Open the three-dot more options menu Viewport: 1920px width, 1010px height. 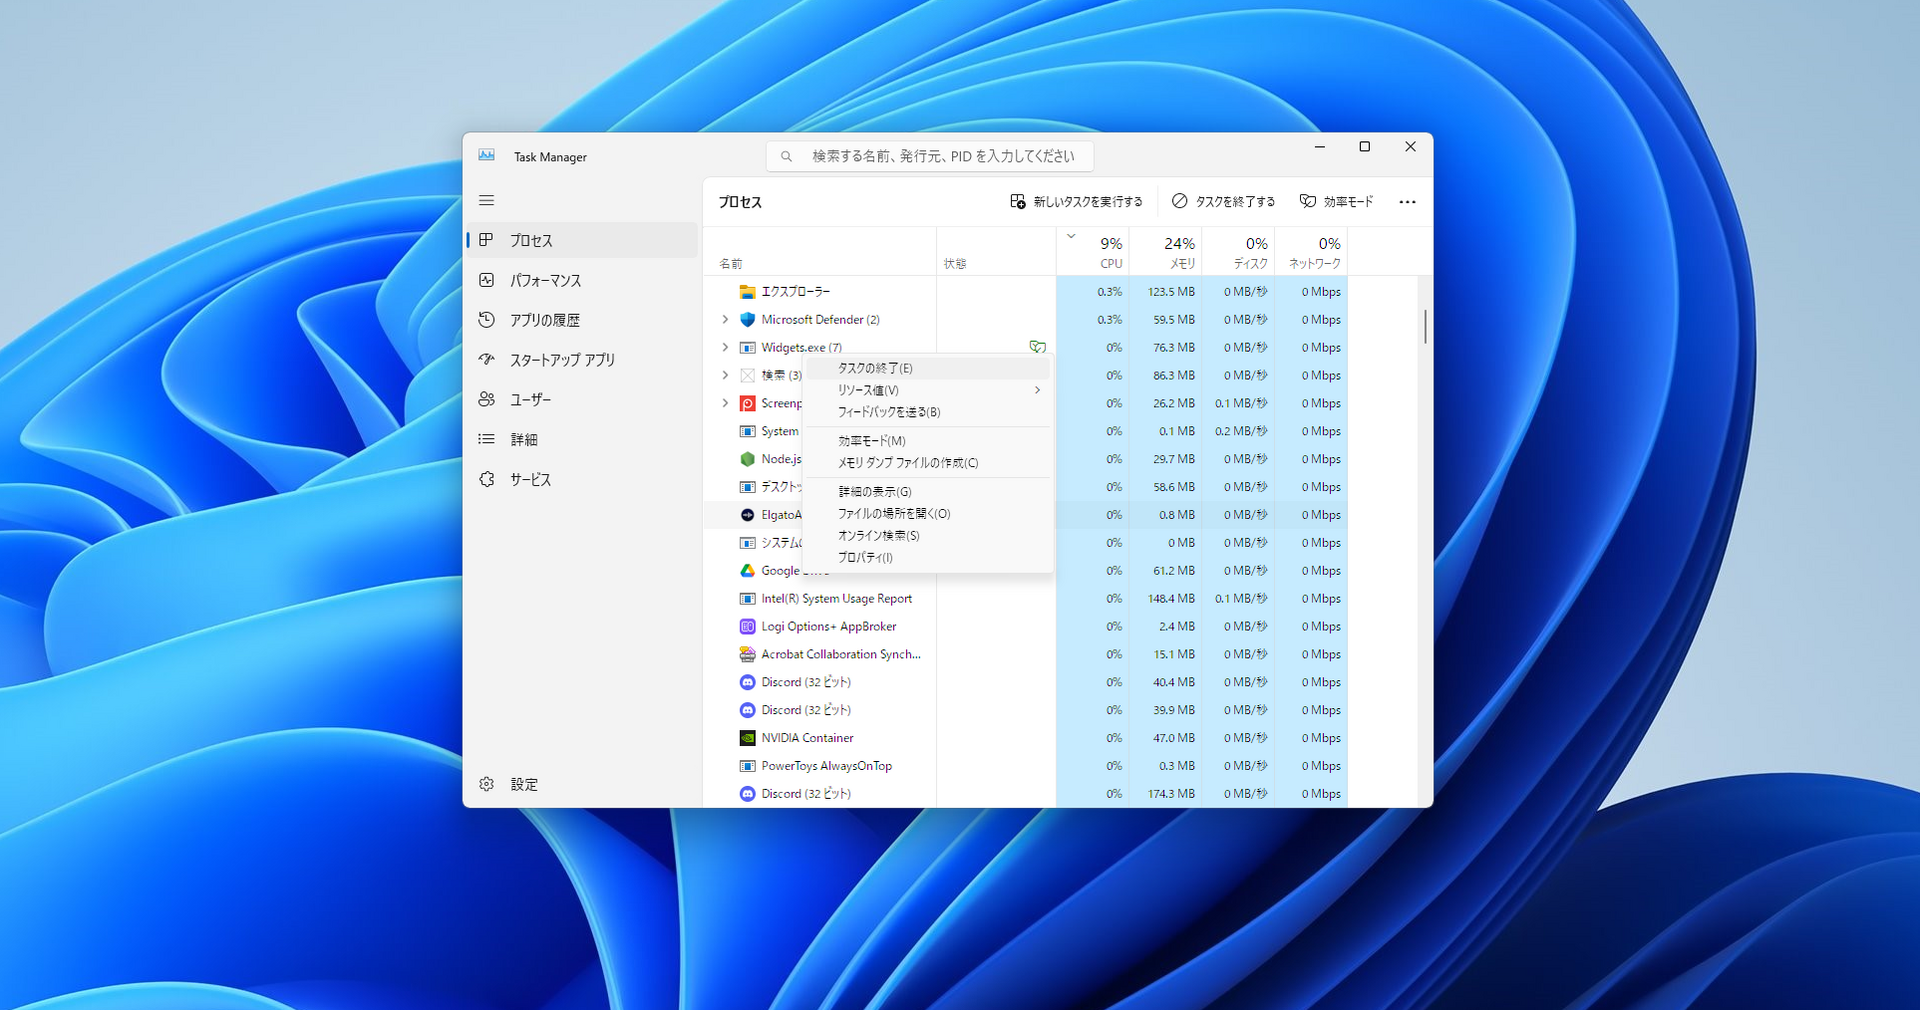point(1407,202)
